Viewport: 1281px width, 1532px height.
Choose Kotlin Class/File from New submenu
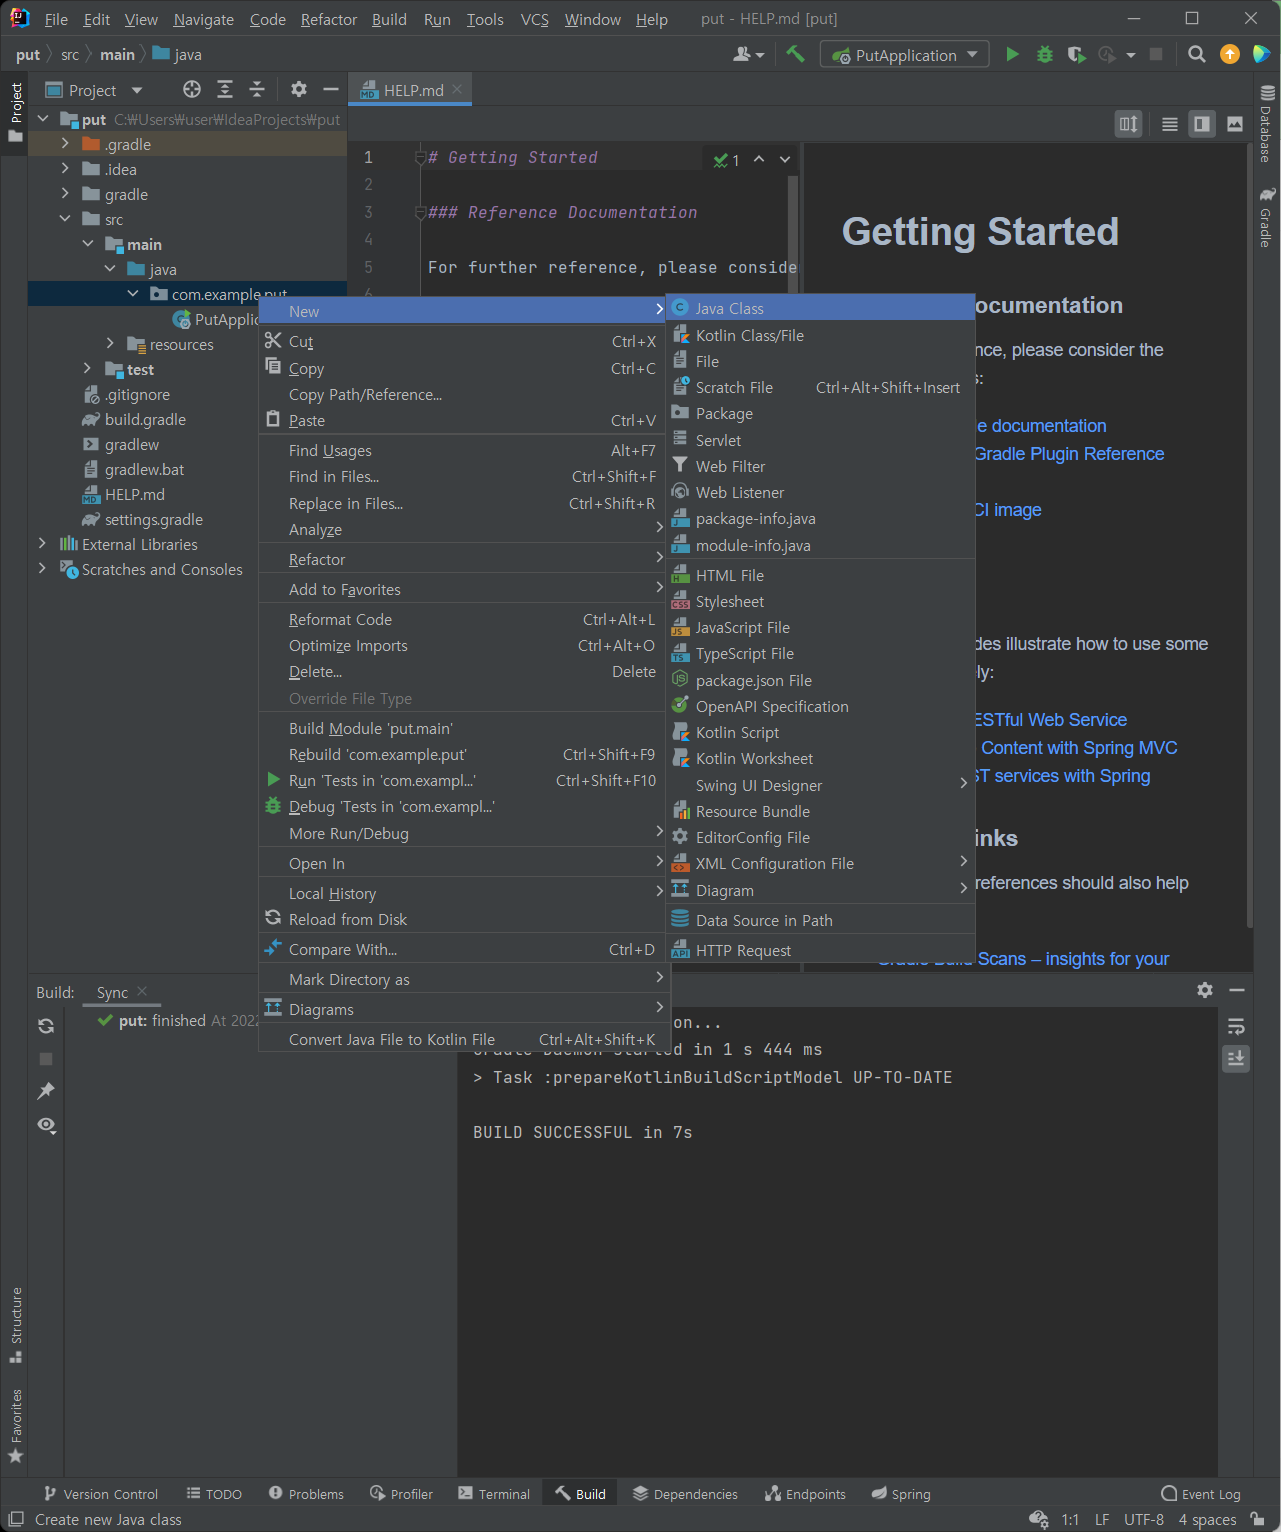pos(820,335)
